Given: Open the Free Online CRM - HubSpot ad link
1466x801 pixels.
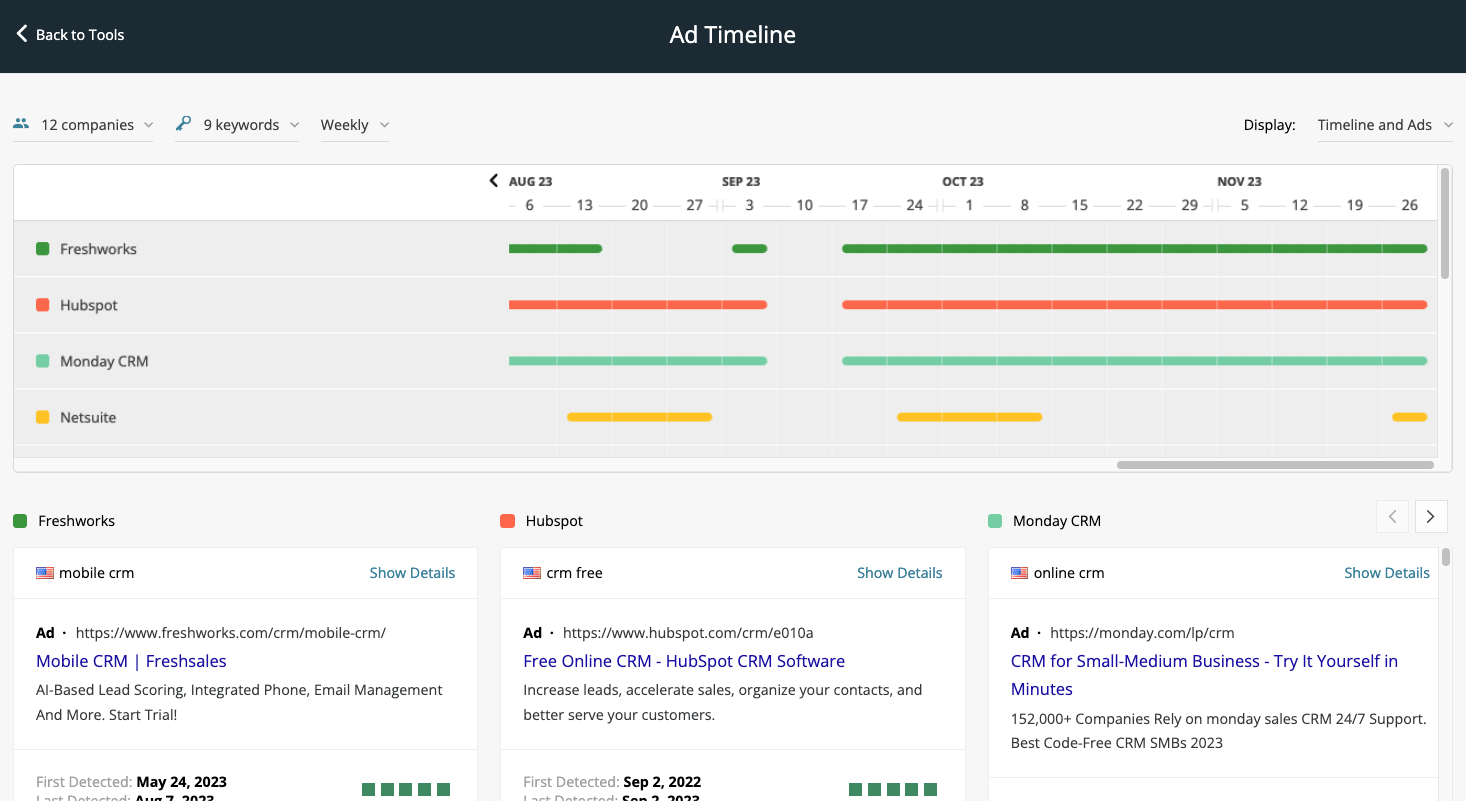Looking at the screenshot, I should coord(684,661).
